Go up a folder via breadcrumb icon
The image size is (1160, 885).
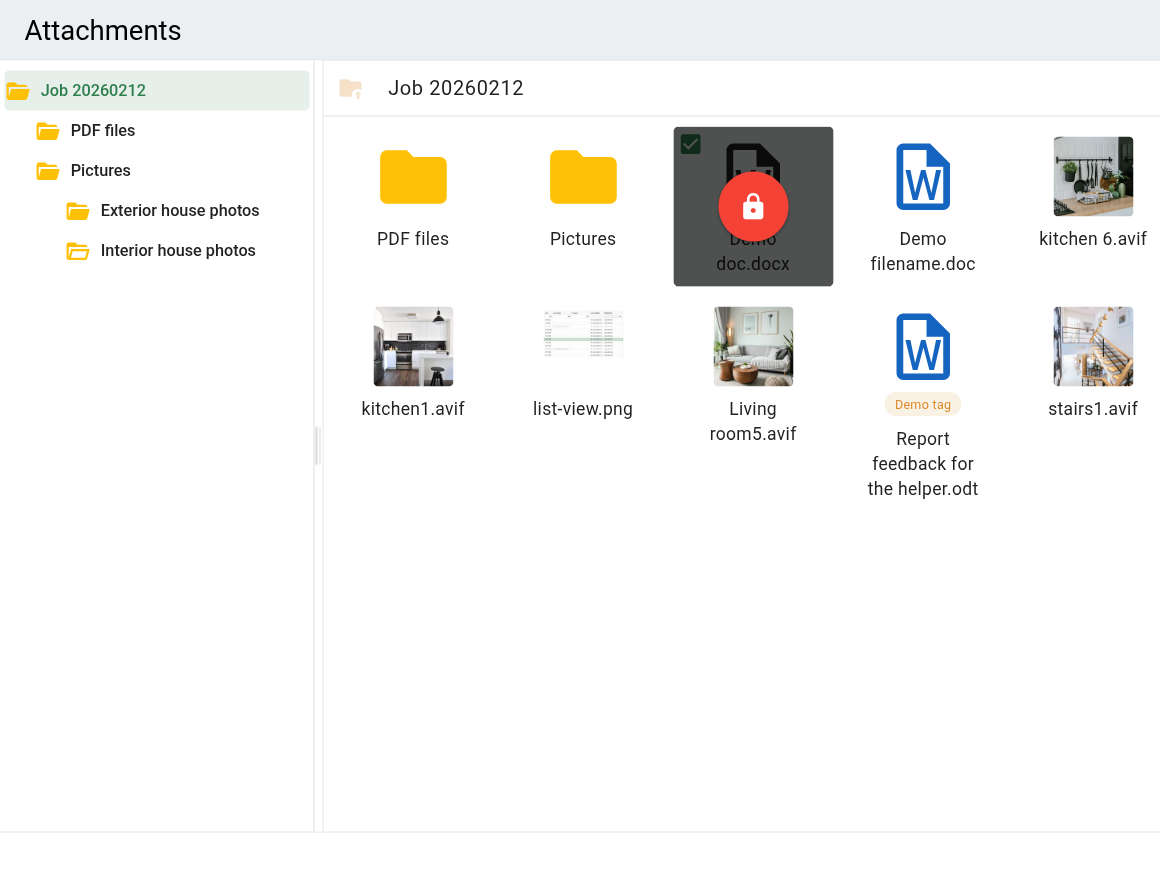pyautogui.click(x=351, y=89)
